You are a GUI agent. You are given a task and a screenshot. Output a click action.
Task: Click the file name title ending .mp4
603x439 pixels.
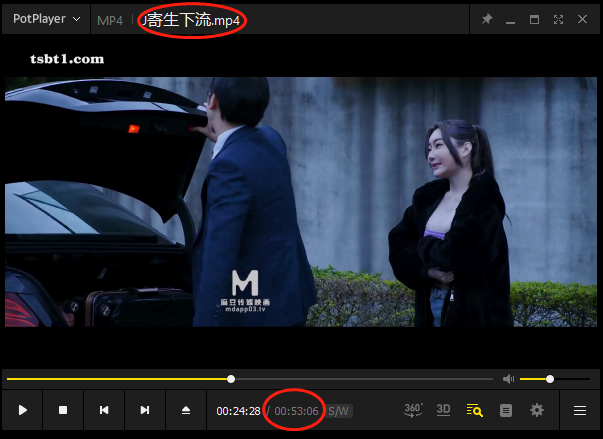192,20
